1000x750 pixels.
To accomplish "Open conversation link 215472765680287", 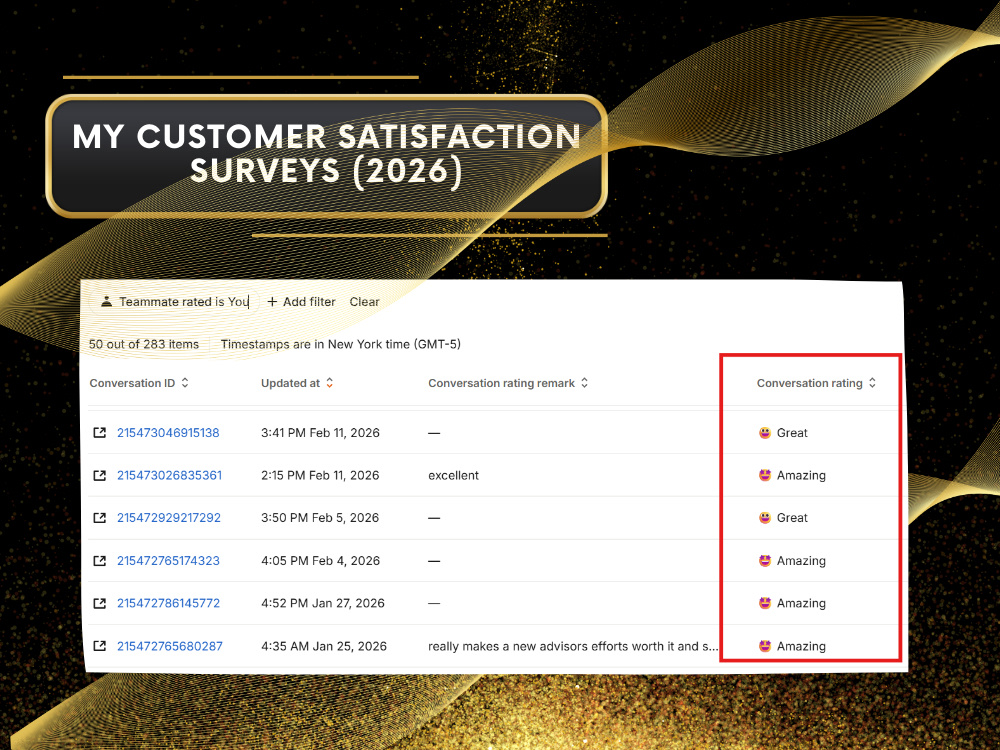I will tap(170, 646).
